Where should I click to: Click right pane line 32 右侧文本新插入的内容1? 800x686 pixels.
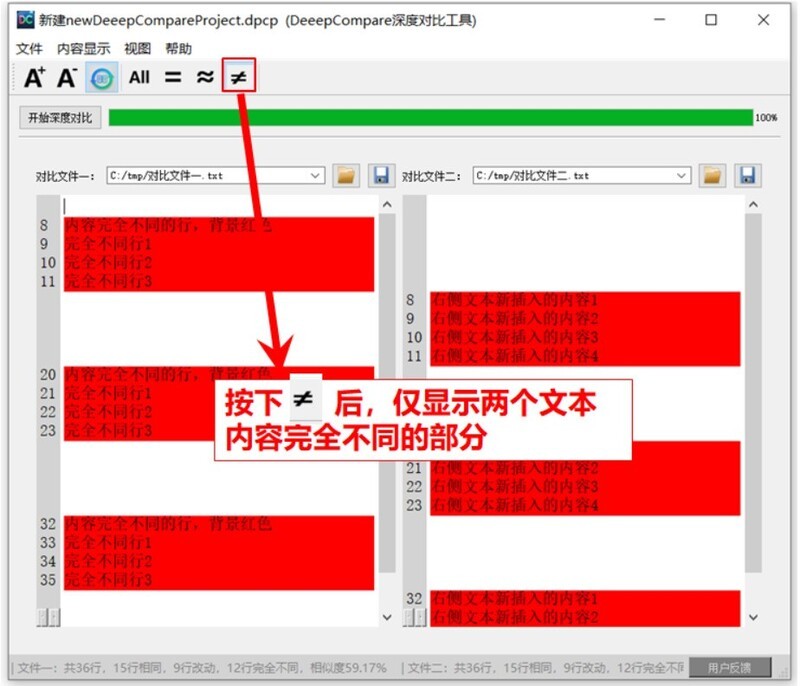(514, 598)
